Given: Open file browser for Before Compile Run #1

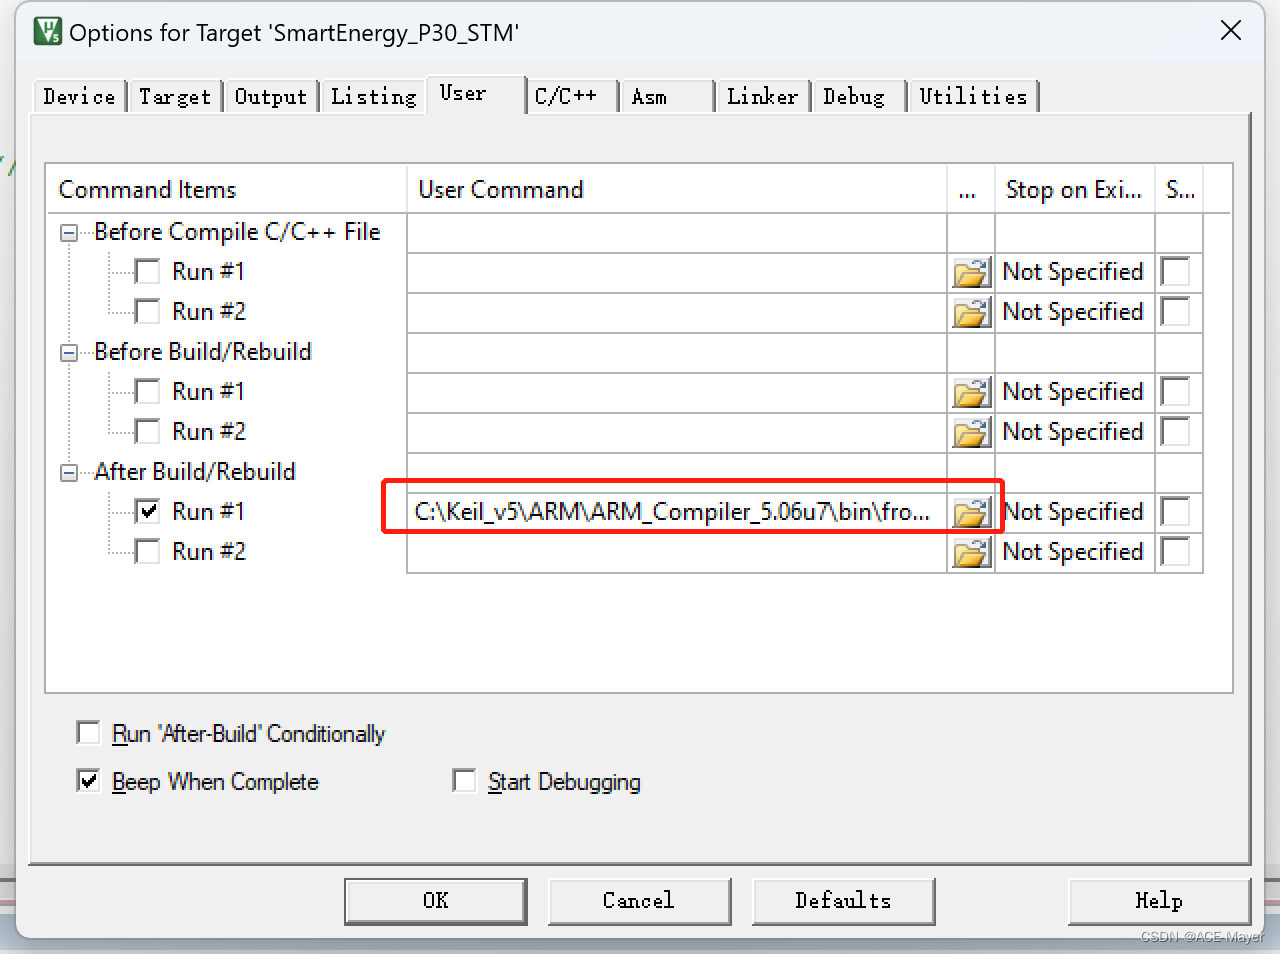Looking at the screenshot, I should 970,271.
